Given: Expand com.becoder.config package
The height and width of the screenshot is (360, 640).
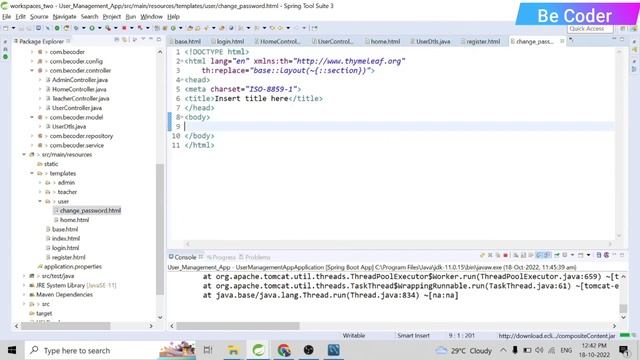Looking at the screenshot, I should point(32,61).
